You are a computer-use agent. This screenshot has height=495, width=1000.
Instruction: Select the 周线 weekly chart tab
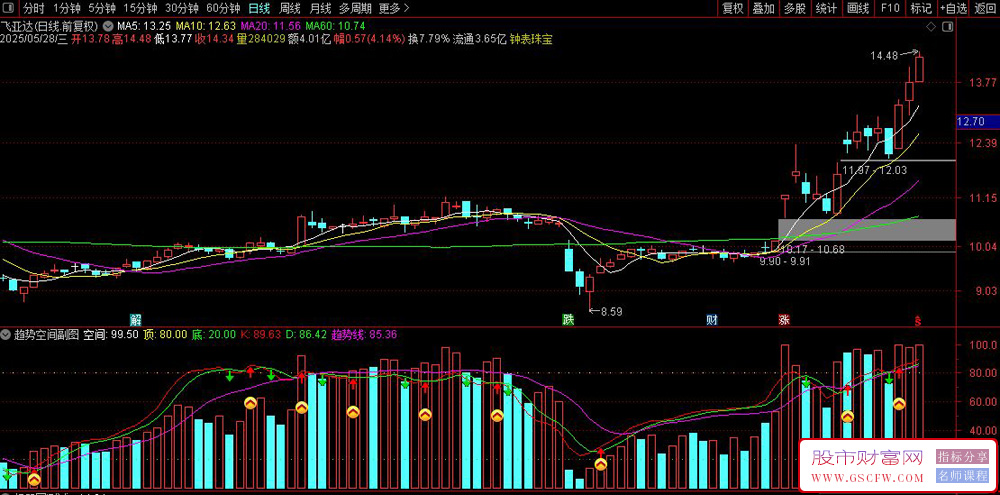coord(290,8)
